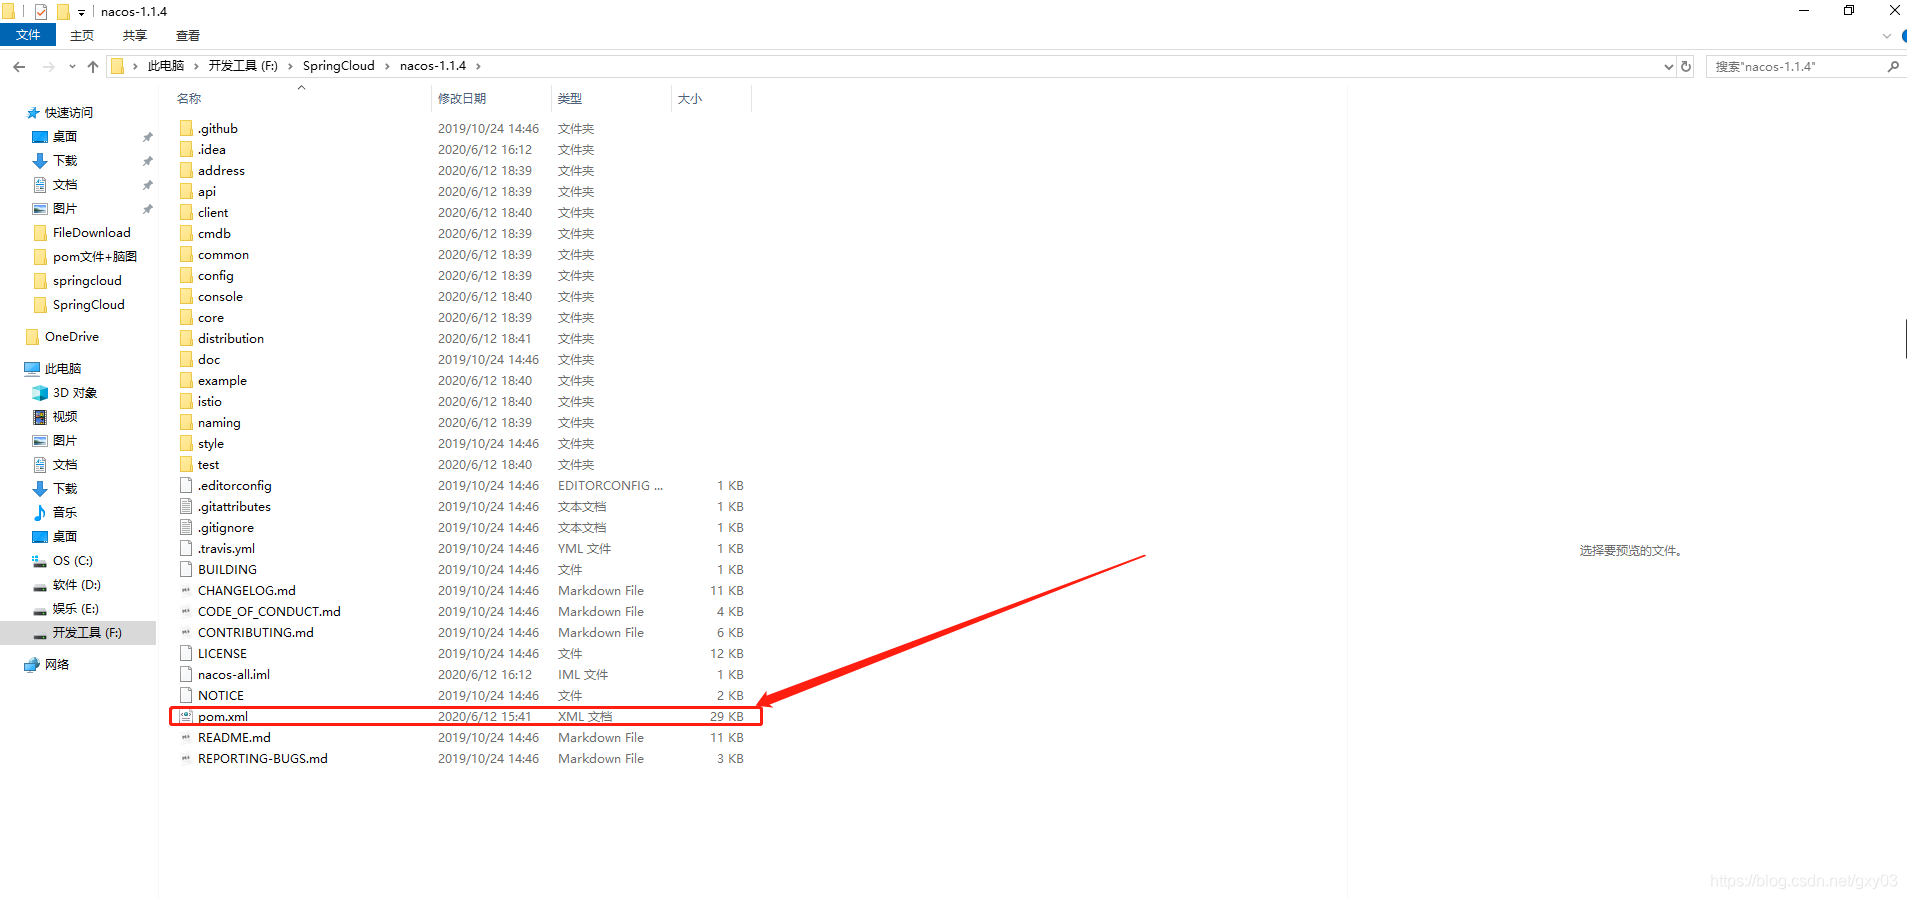Open 视频 library in sidebar
This screenshot has width=1907, height=899.
65,417
